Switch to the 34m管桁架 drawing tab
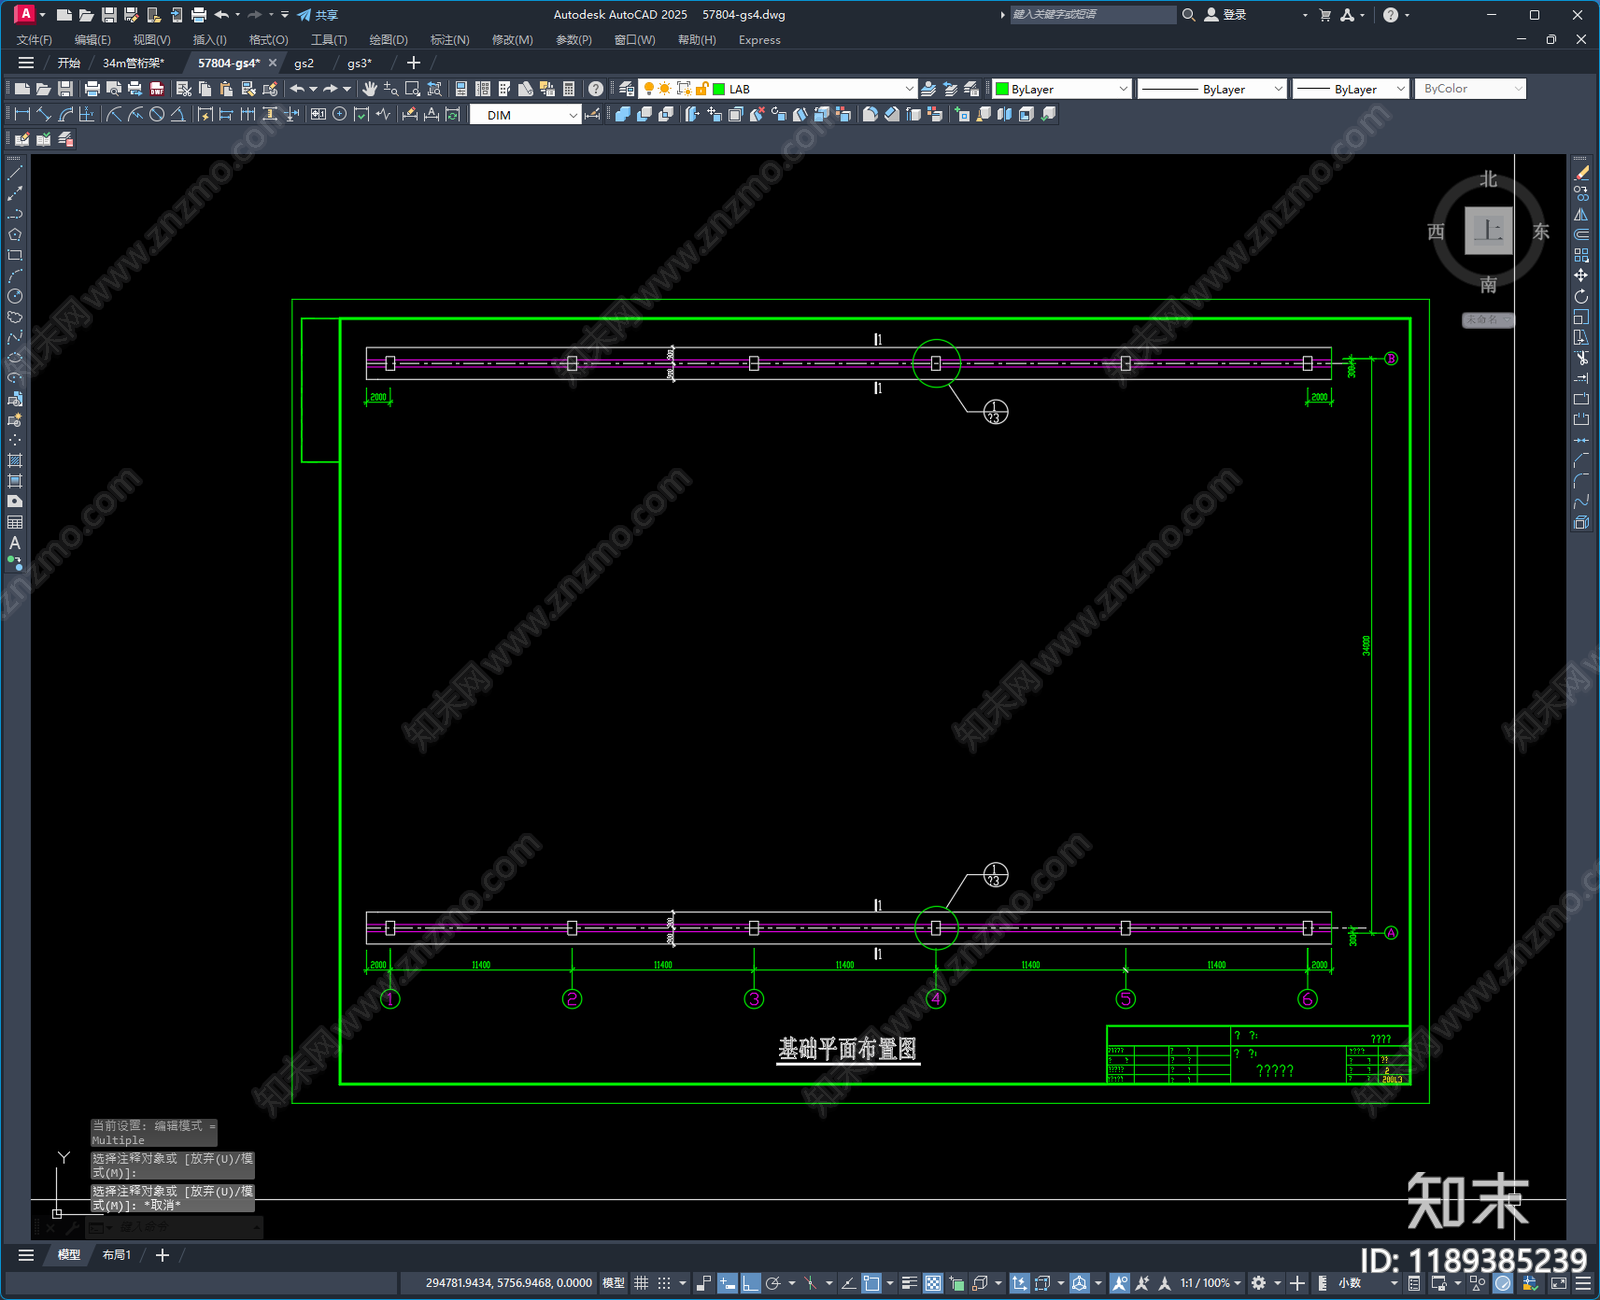The width and height of the screenshot is (1600, 1300). [133, 63]
